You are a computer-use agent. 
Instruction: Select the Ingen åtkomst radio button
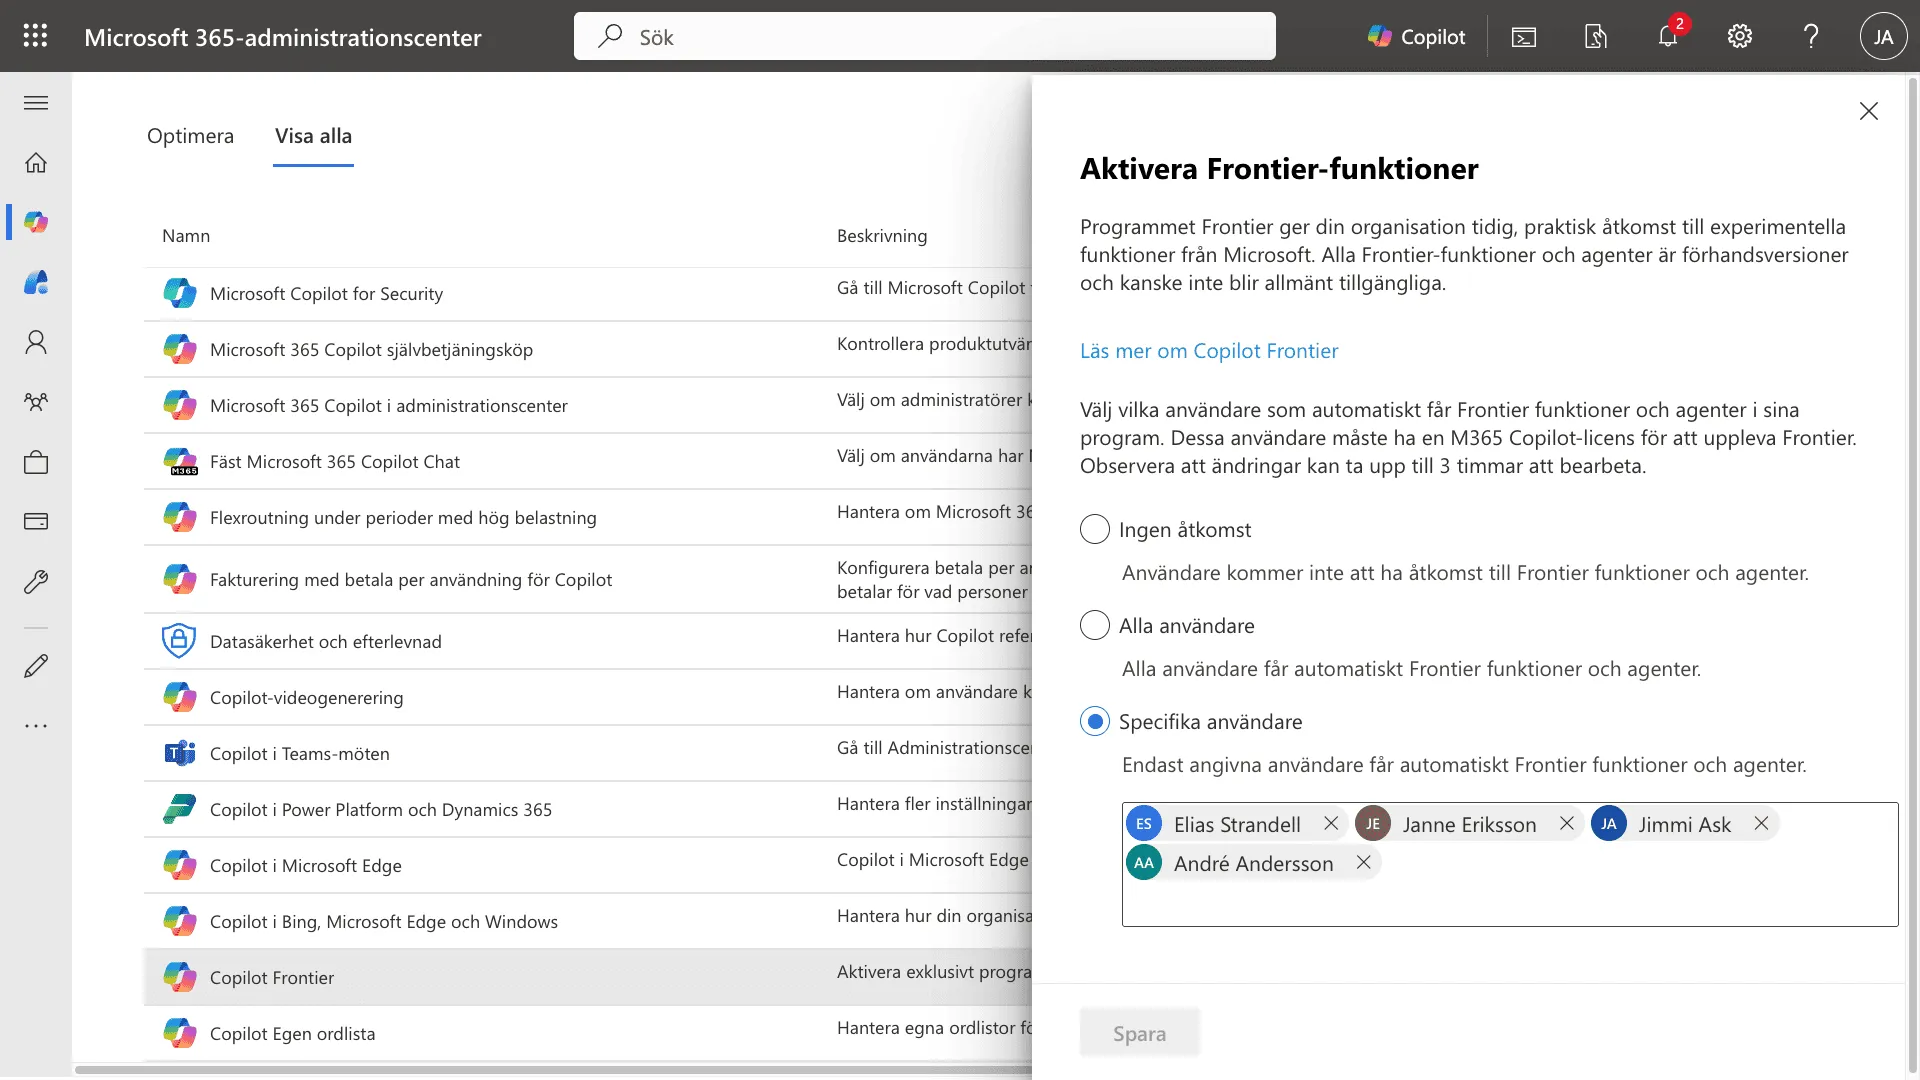(1095, 529)
